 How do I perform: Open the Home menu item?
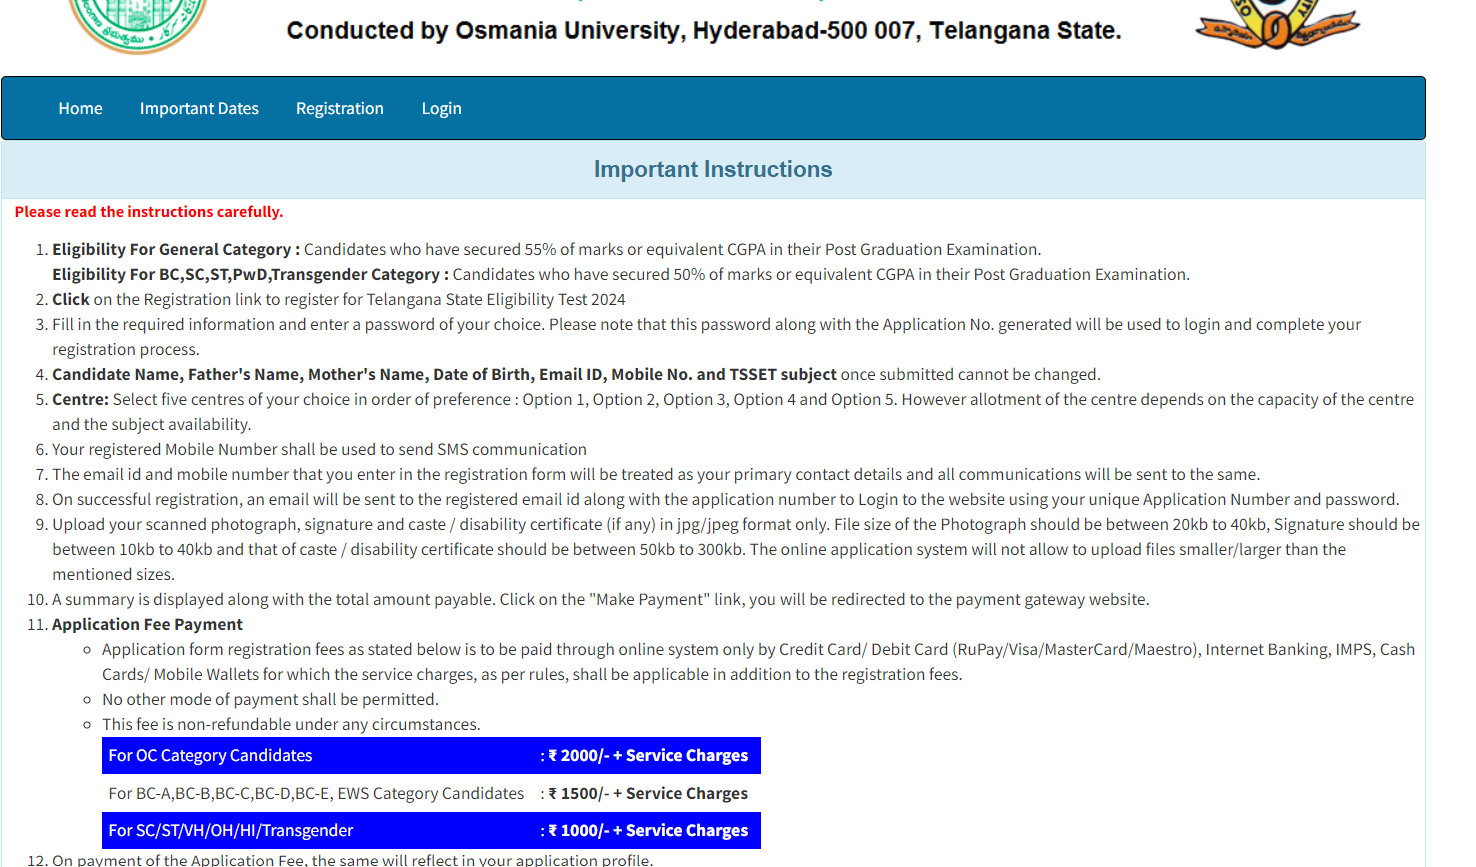(80, 108)
